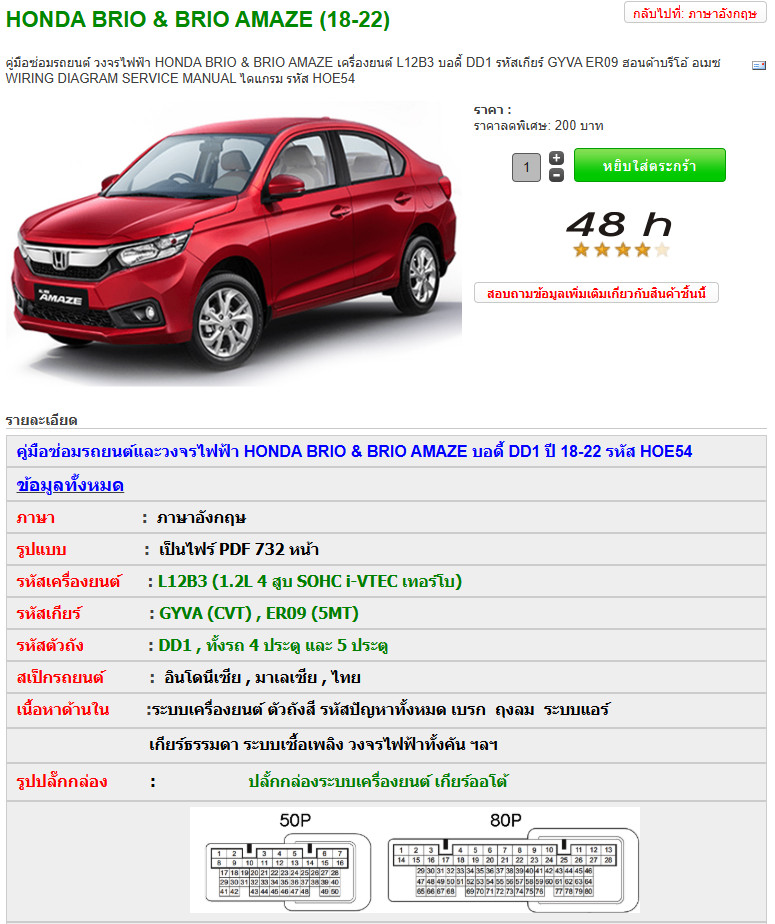Click the GYVA (CVT), ER09 gear code text
Screen dimensions: 775x924
tap(259, 613)
